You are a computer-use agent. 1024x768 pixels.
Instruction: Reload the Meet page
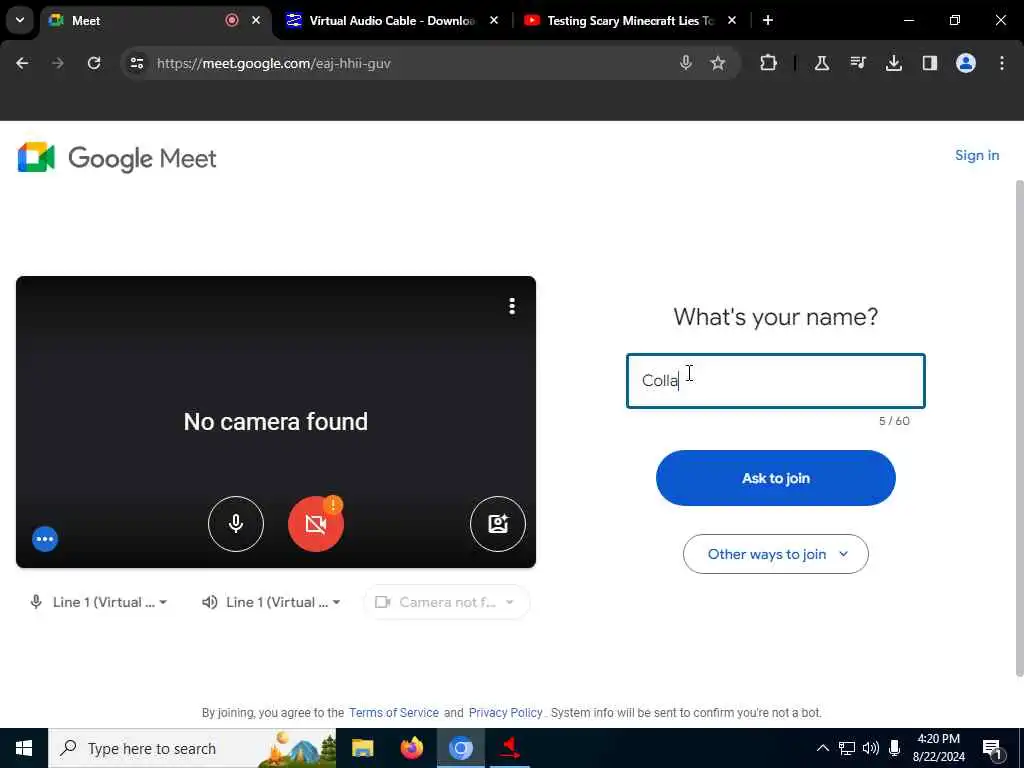click(x=94, y=63)
